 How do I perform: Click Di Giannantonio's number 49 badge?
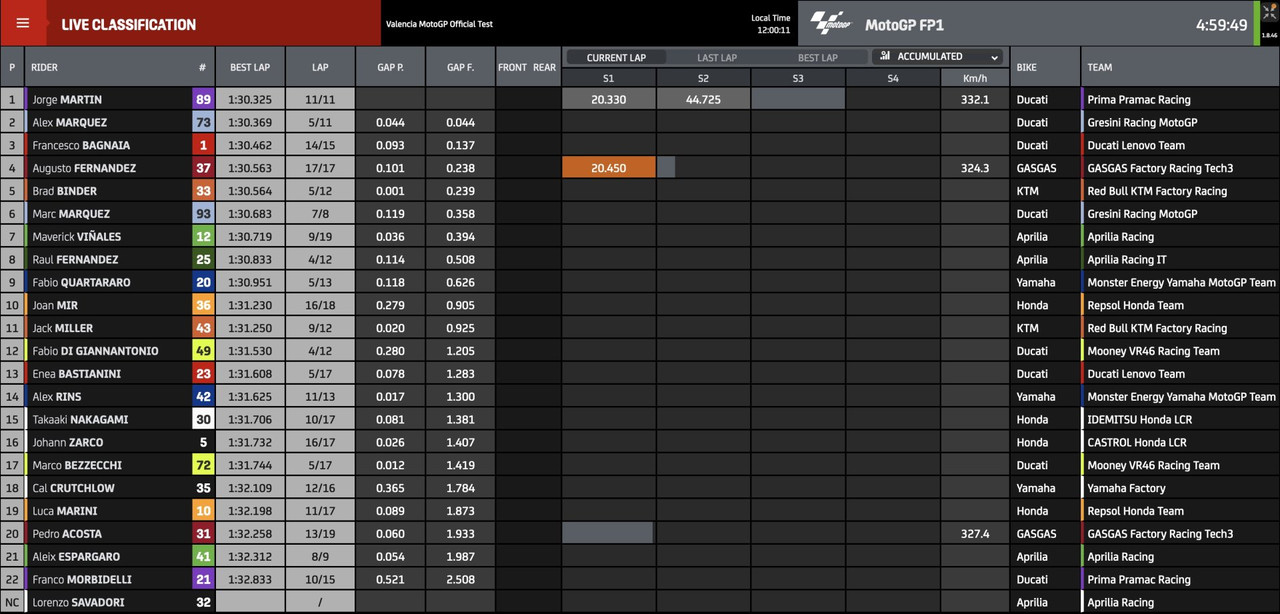tap(203, 351)
